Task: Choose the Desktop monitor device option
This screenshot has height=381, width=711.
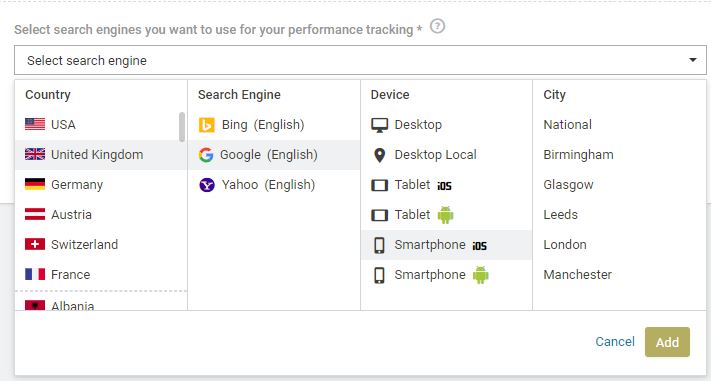Action: click(446, 124)
